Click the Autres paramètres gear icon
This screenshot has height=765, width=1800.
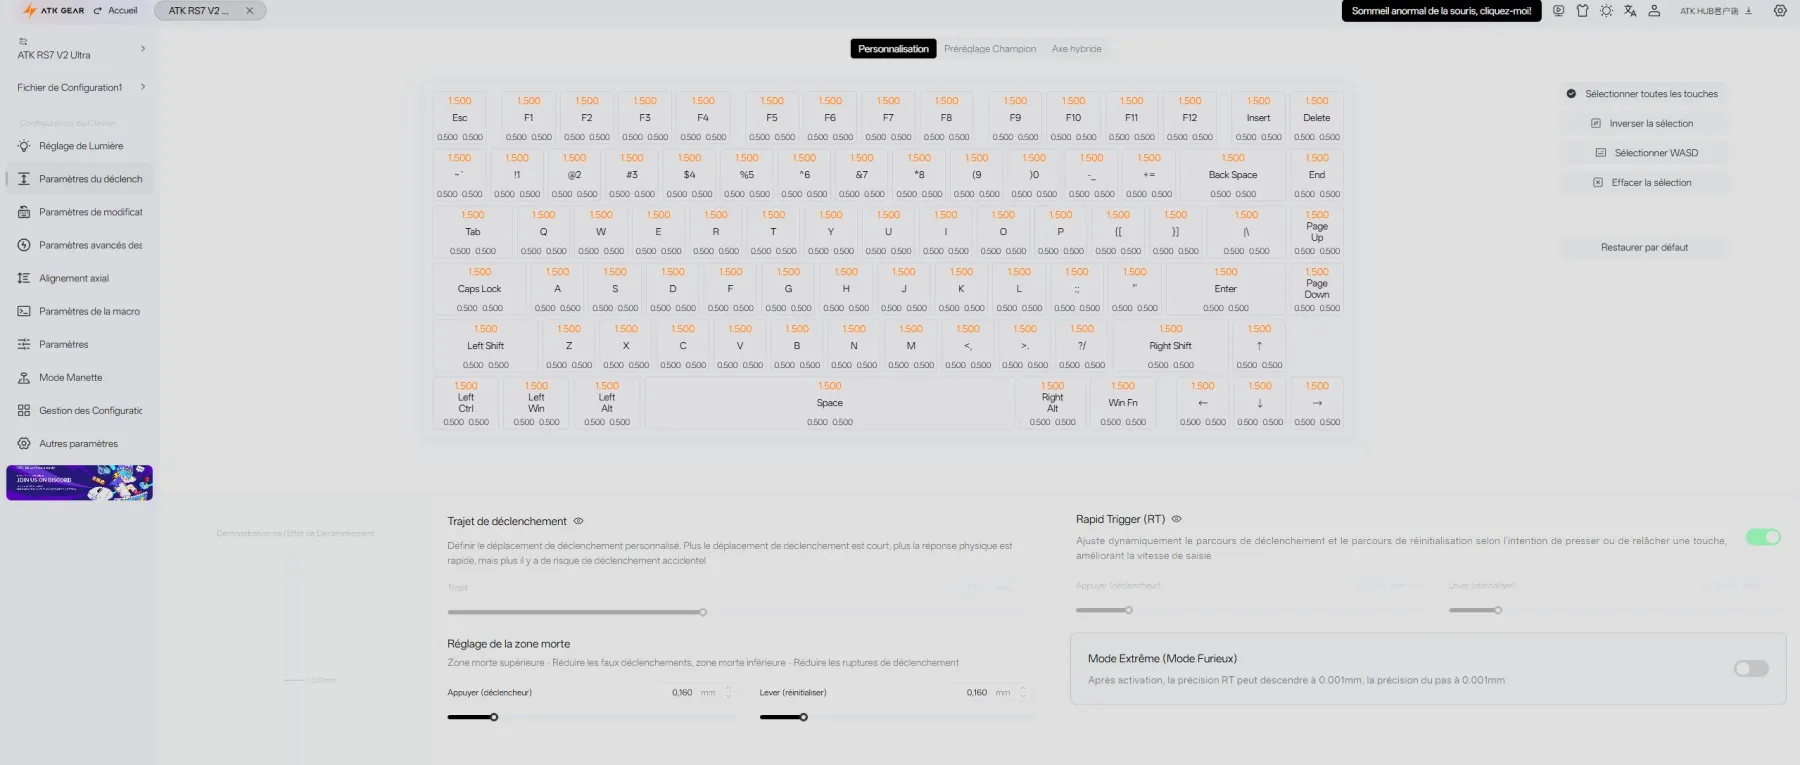[24, 443]
